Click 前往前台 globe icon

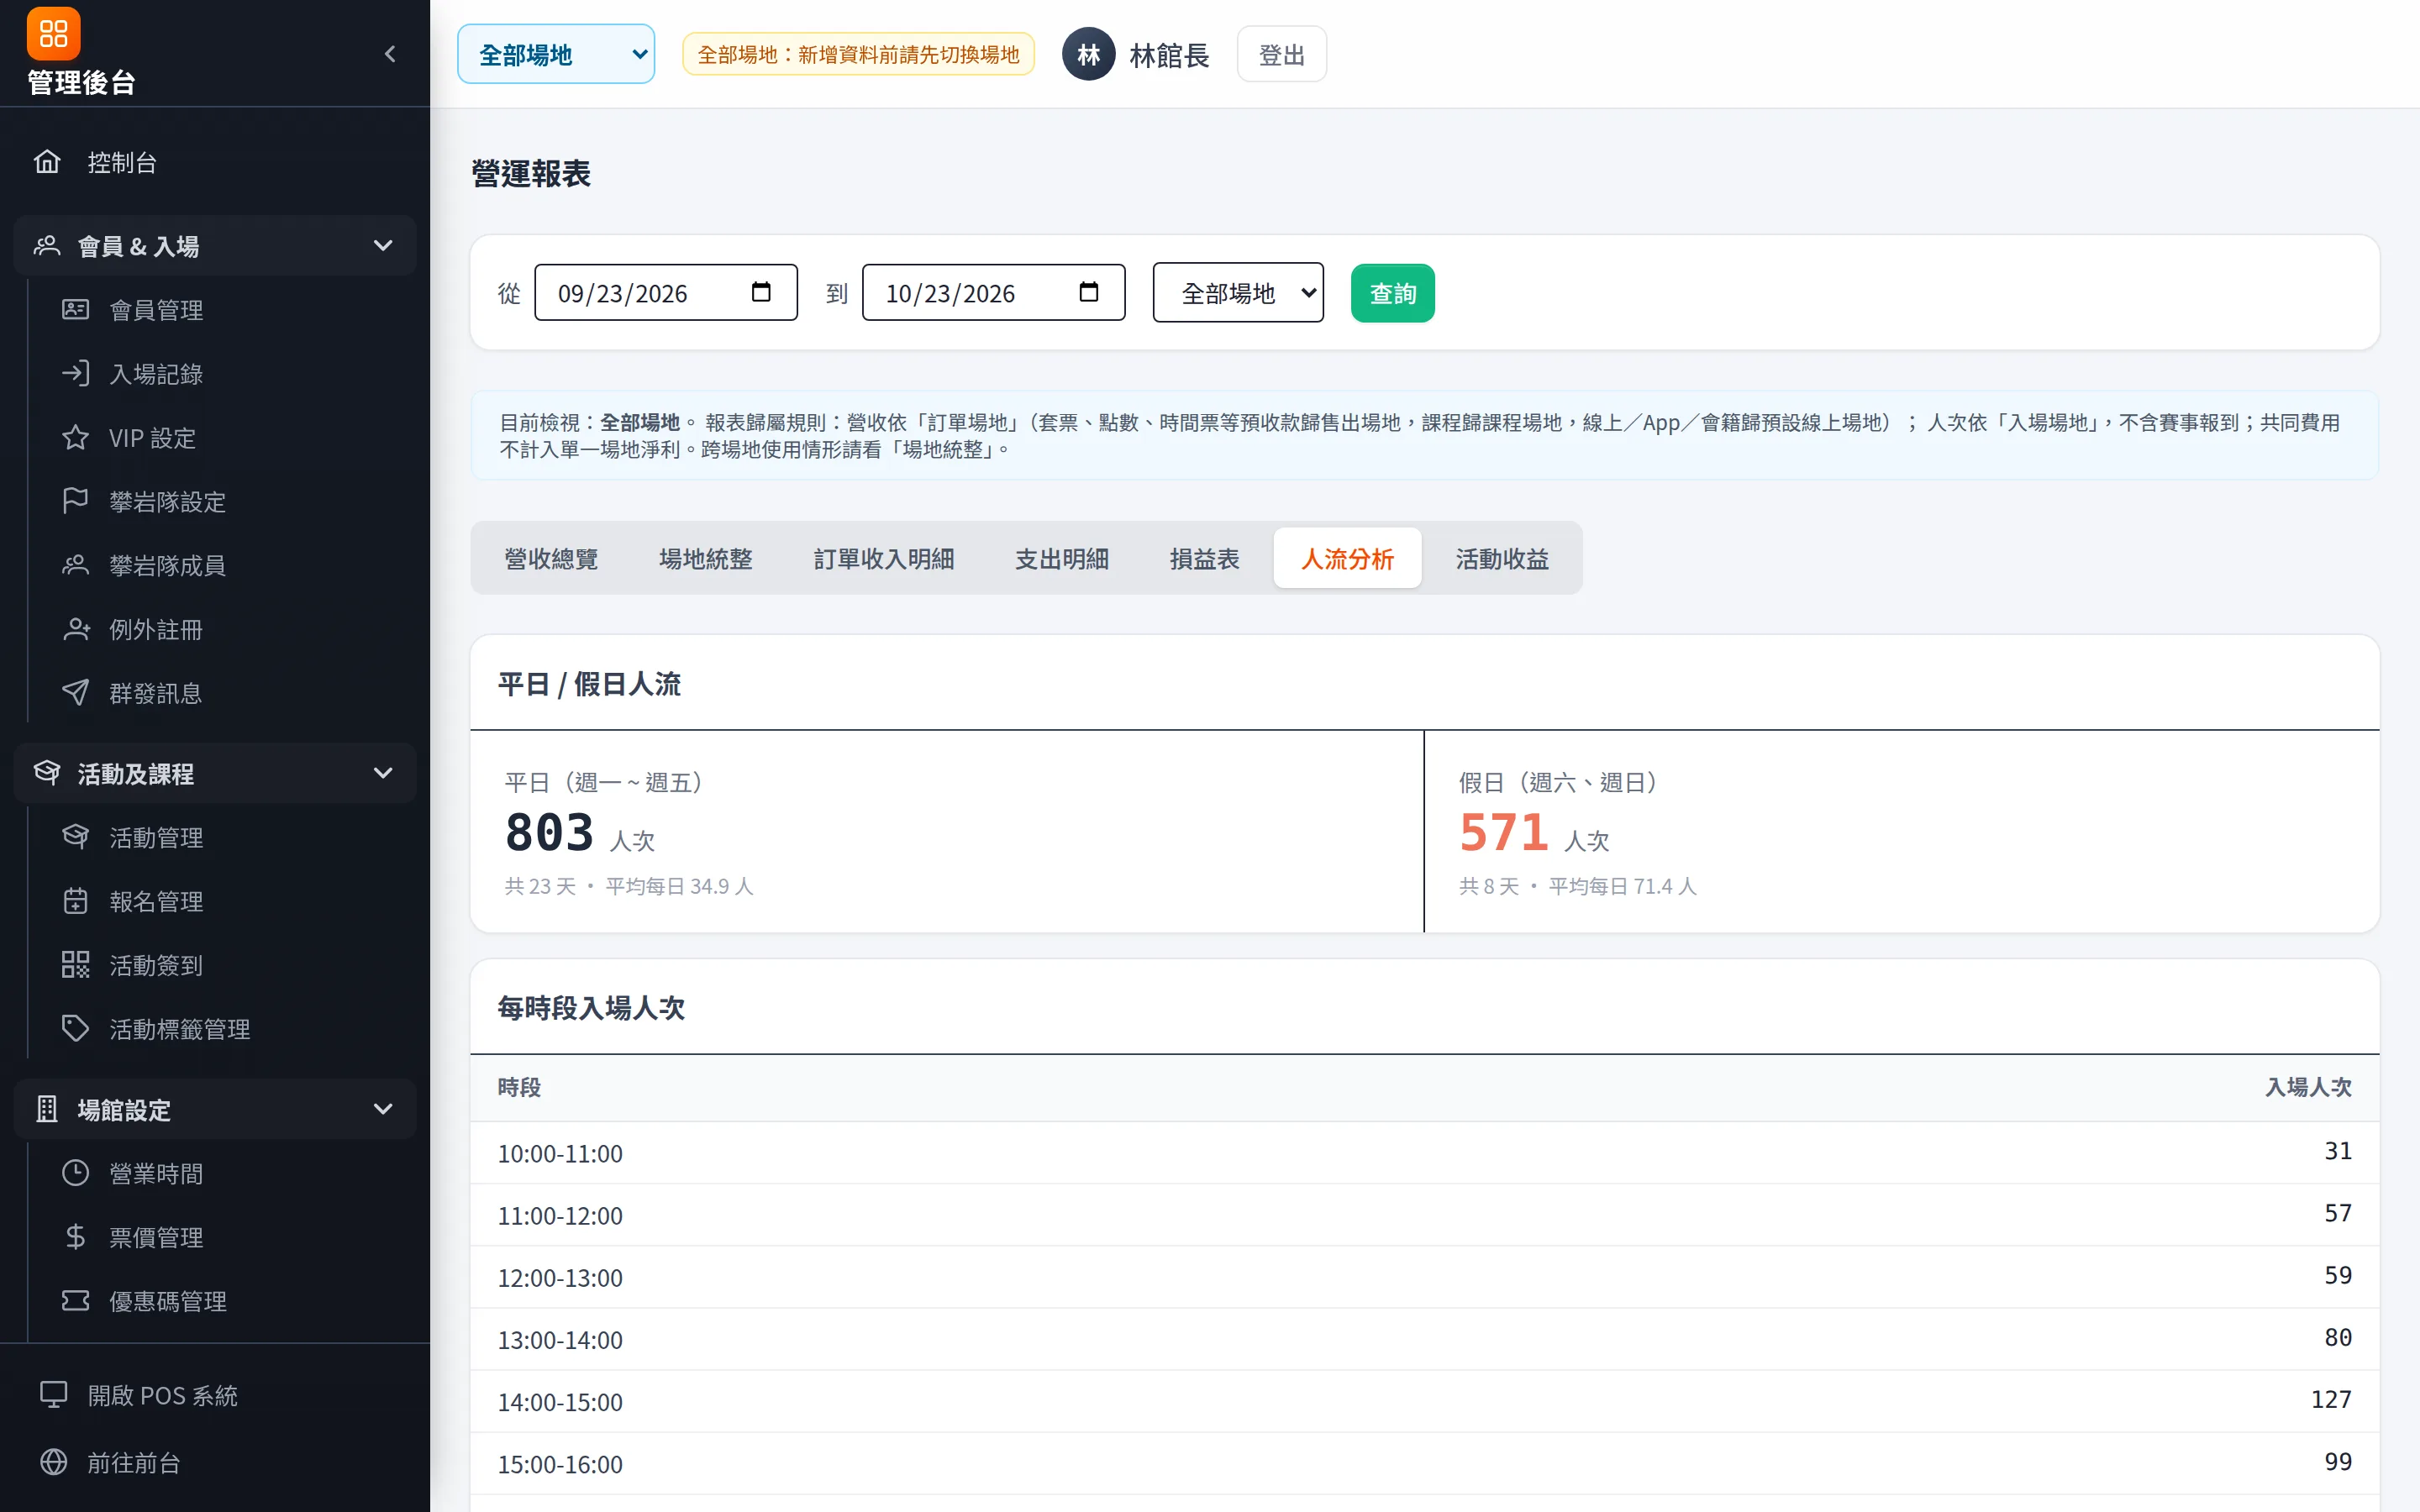[x=54, y=1462]
